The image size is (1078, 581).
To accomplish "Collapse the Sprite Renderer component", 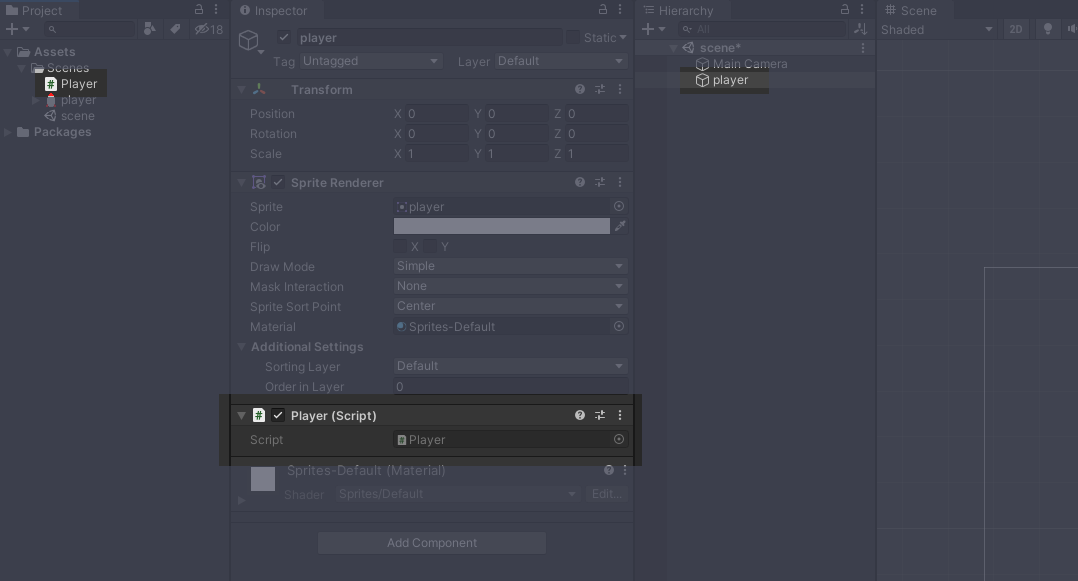I will tap(241, 183).
